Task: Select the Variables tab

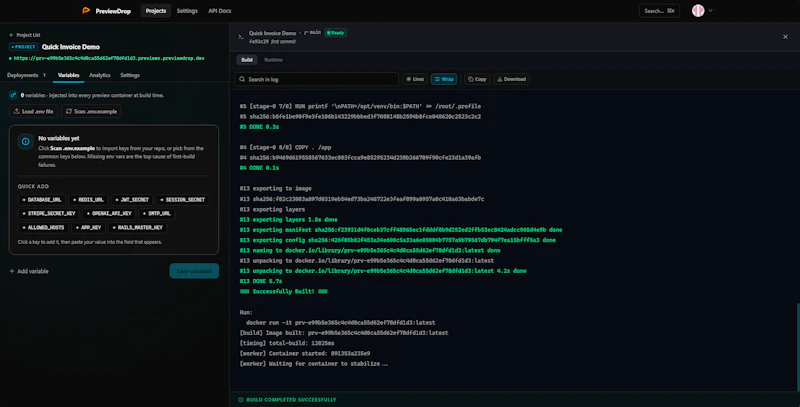Action: click(68, 75)
